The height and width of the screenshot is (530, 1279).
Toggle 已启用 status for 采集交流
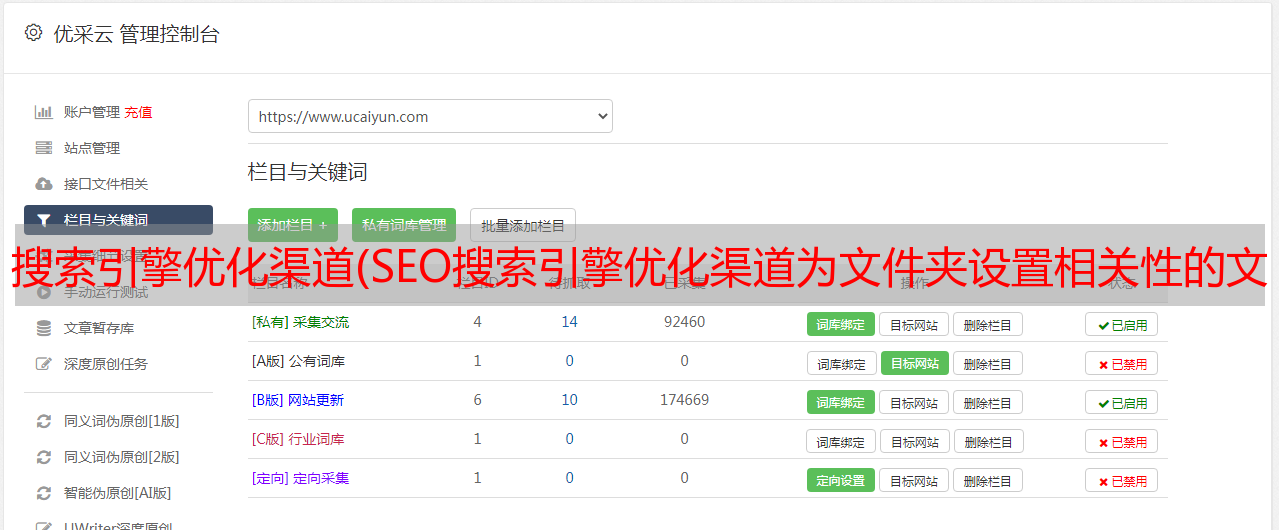pyautogui.click(x=1121, y=324)
